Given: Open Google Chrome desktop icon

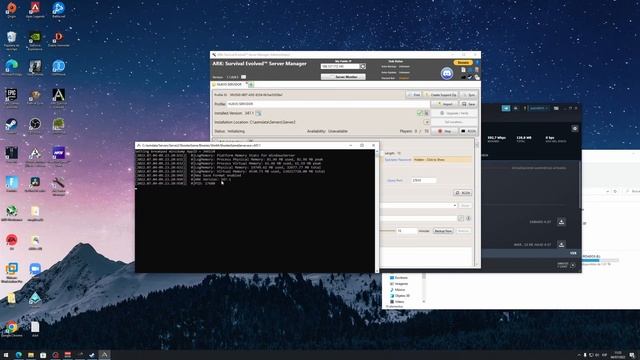Looking at the screenshot, I should tap(11, 329).
